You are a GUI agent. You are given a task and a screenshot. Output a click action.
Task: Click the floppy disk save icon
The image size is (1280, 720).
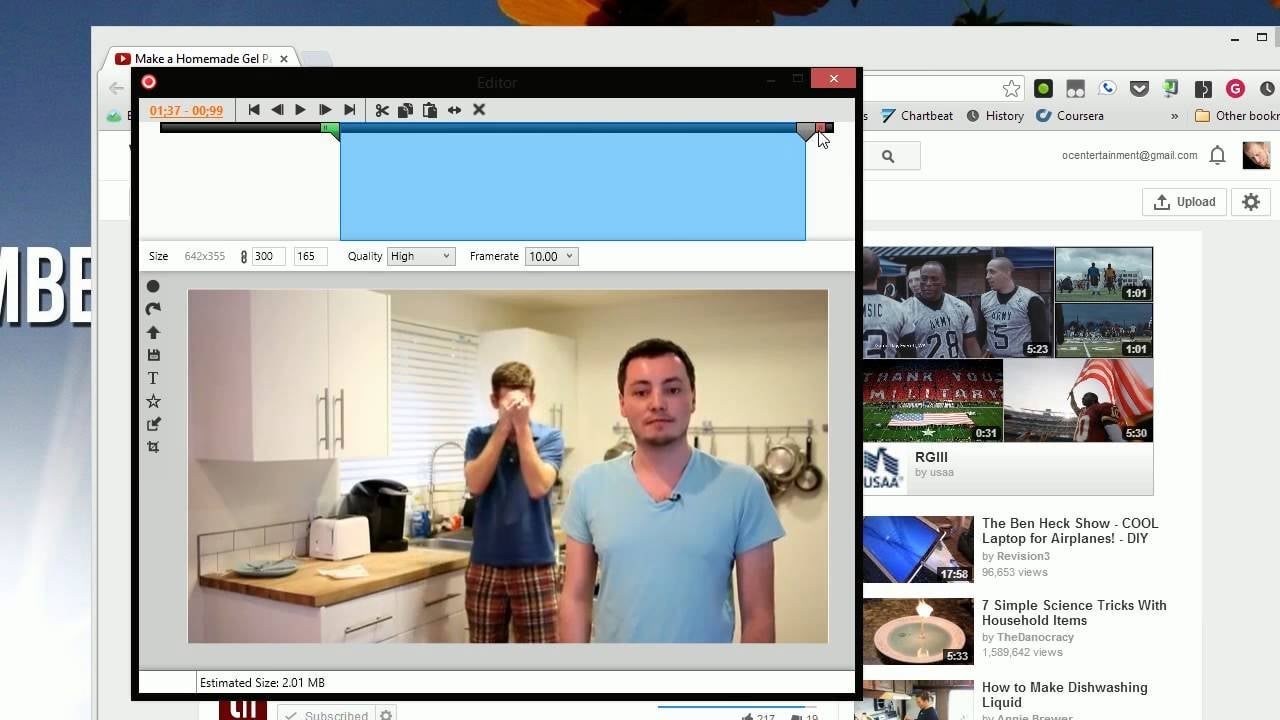pos(153,355)
